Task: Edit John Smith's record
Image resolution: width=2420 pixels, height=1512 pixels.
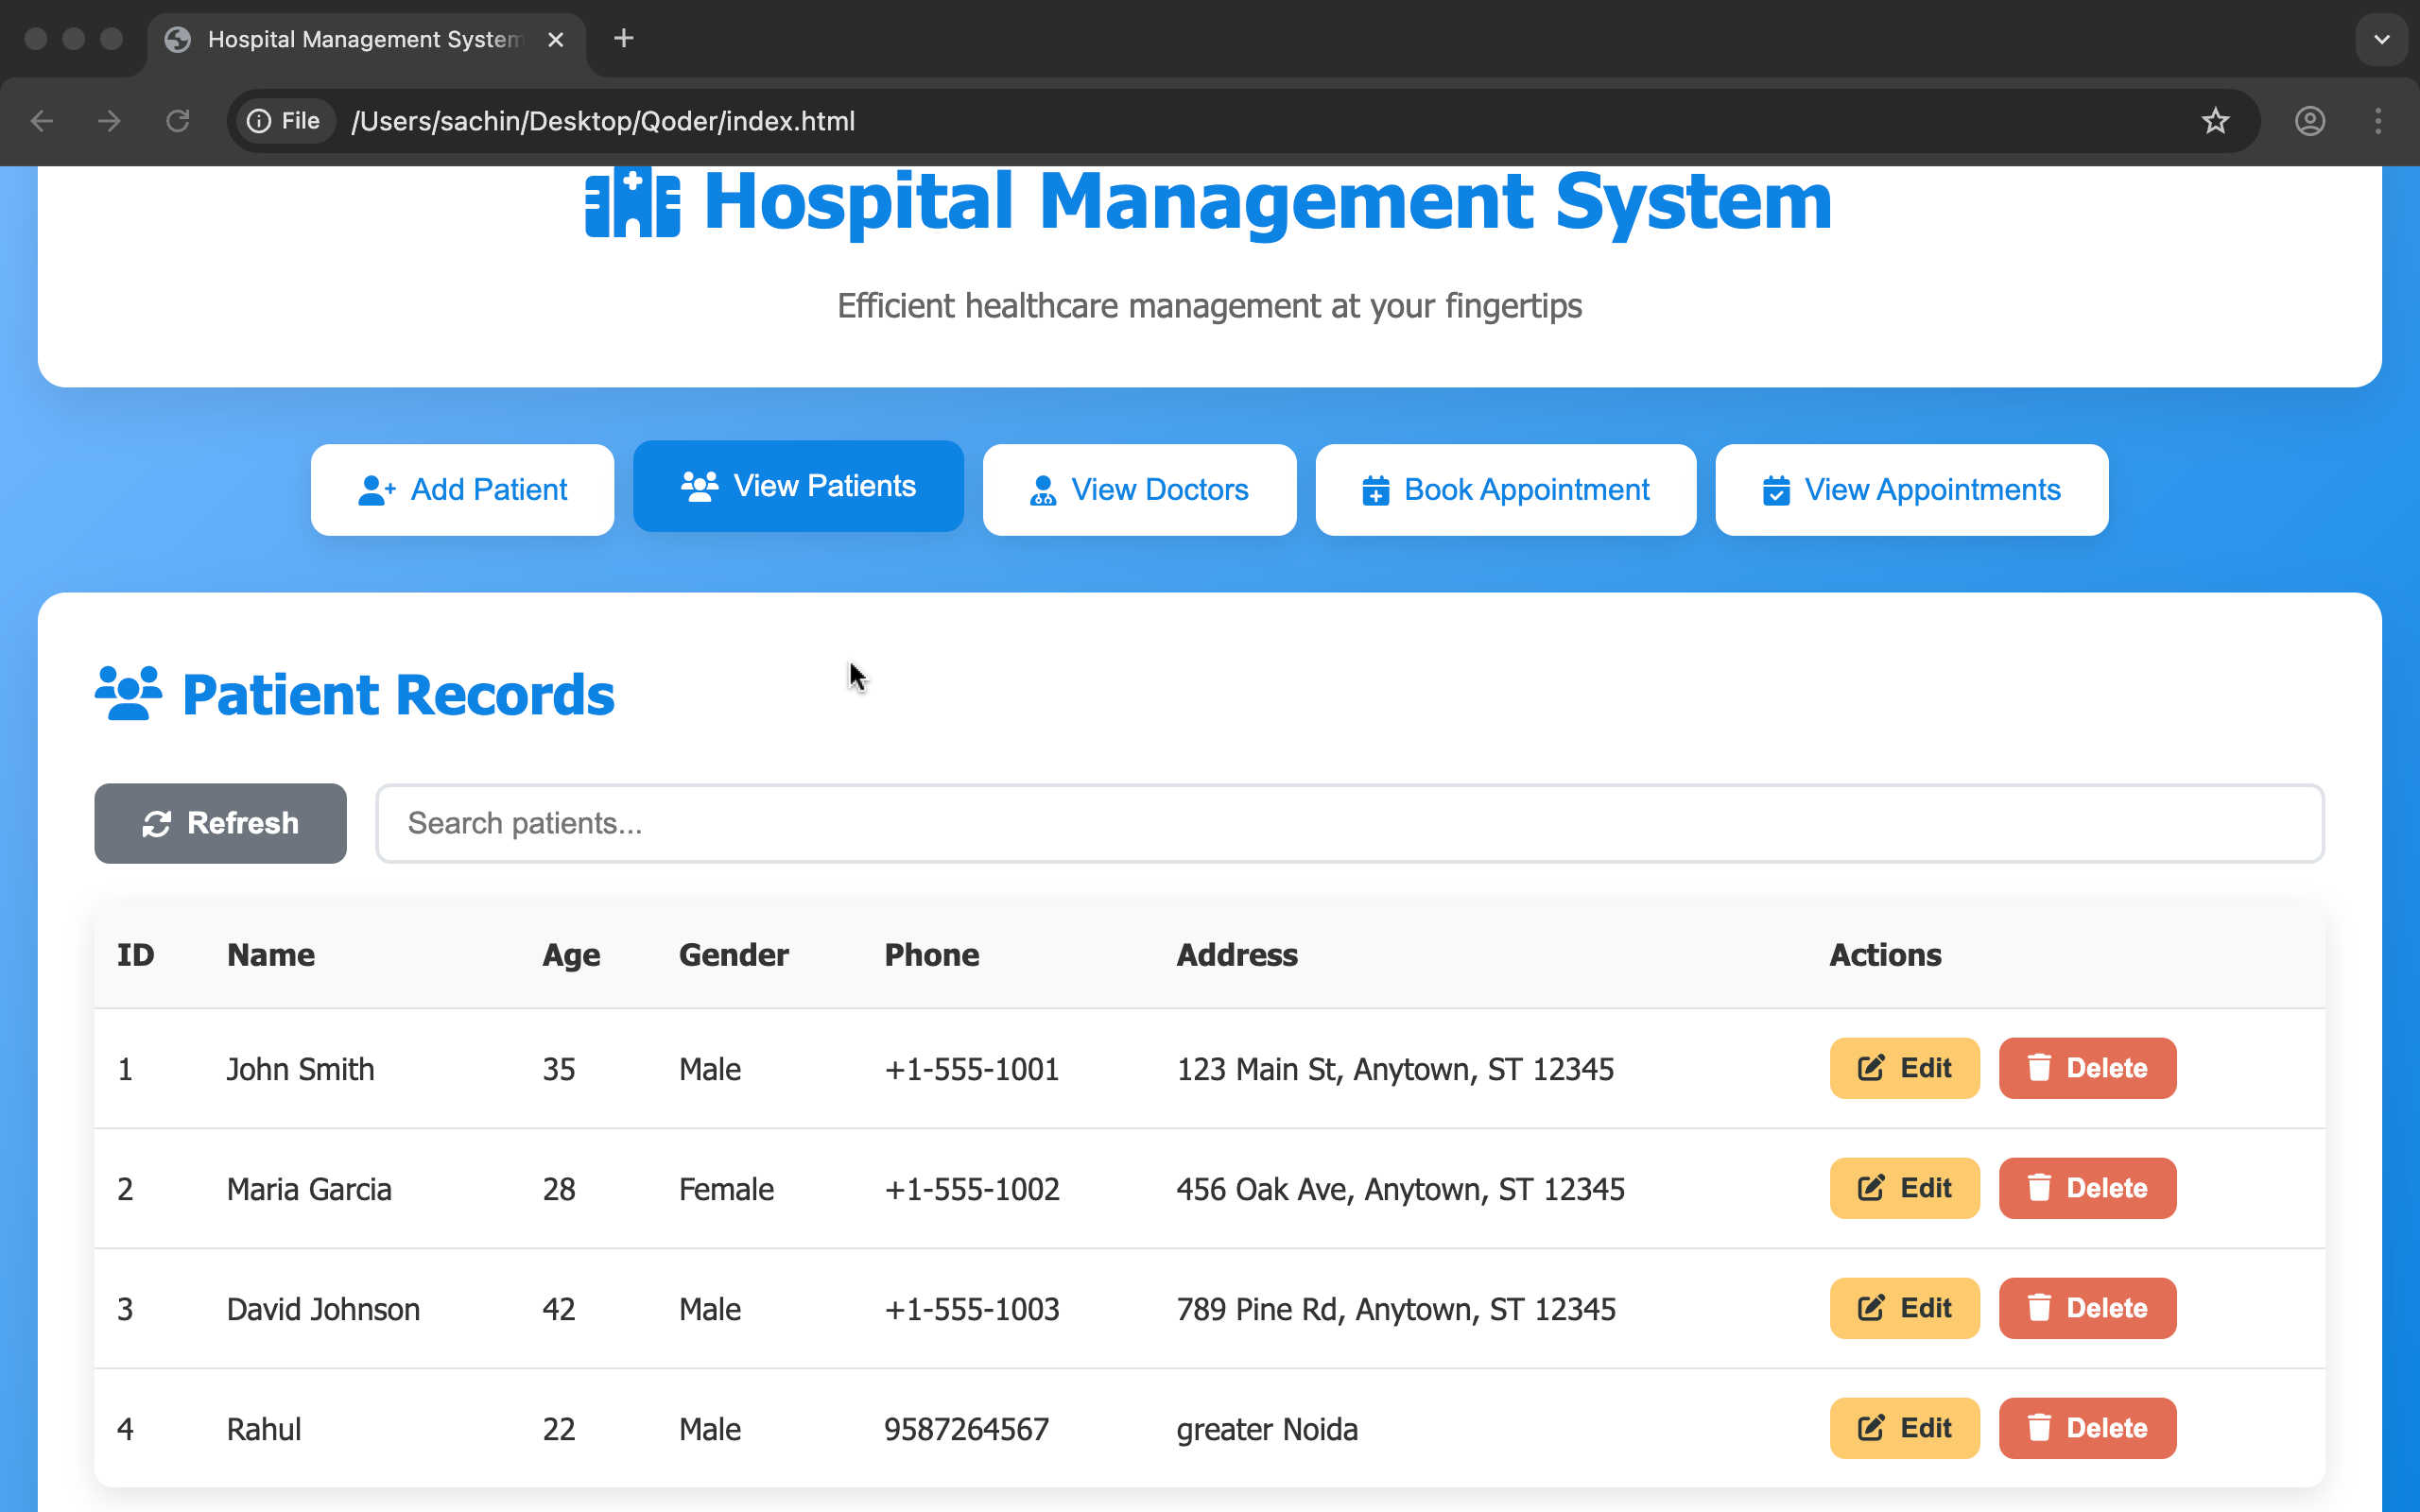Action: click(1904, 1068)
